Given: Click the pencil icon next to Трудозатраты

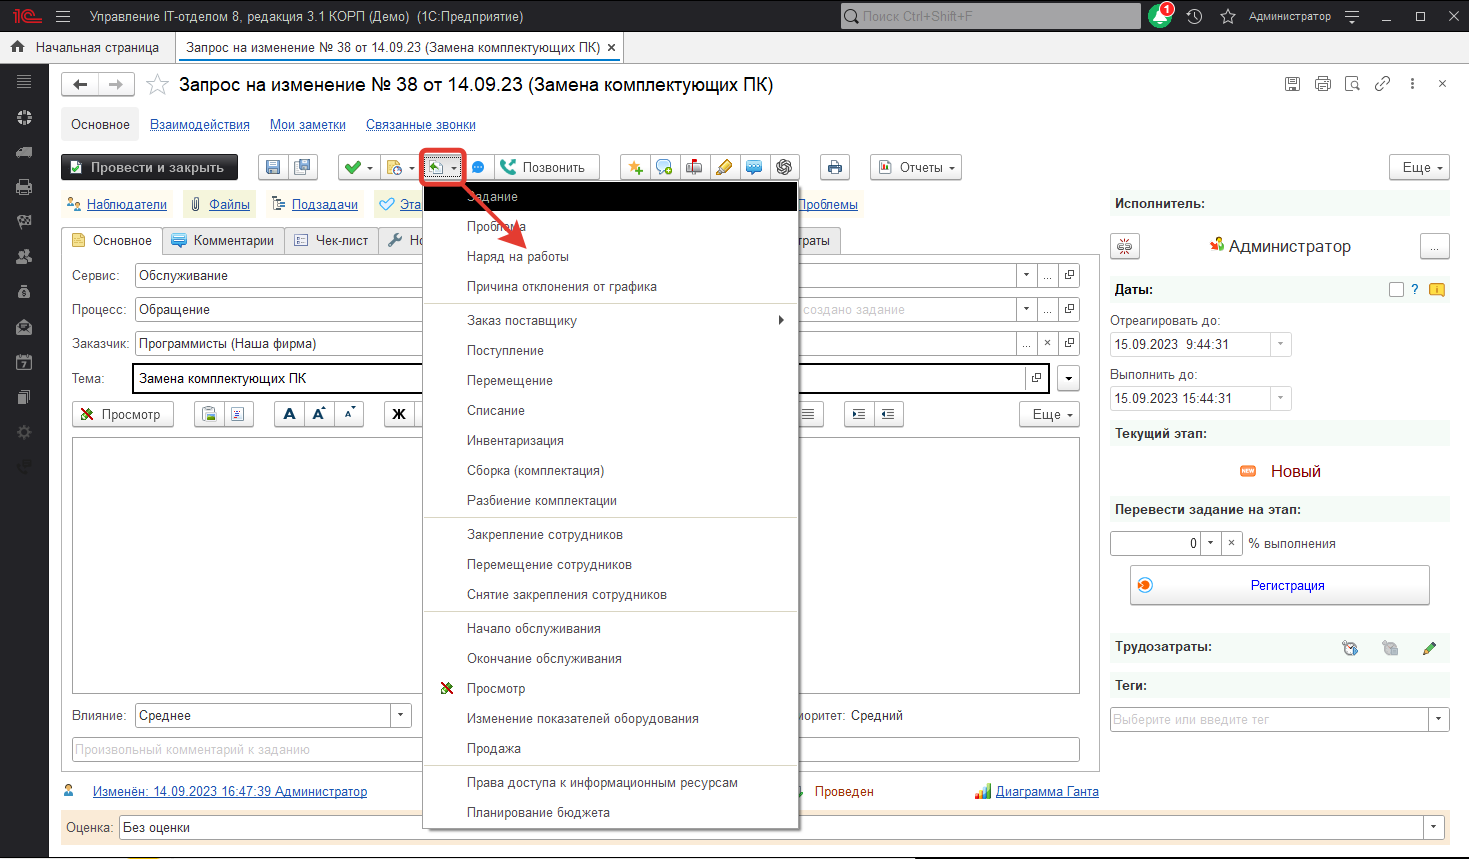Looking at the screenshot, I should pyautogui.click(x=1429, y=648).
